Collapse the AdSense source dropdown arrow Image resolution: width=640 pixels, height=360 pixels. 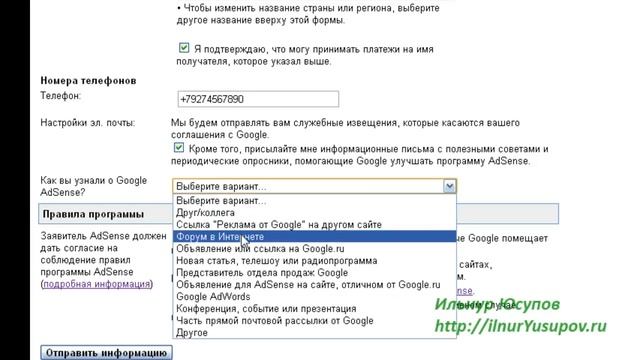449,186
